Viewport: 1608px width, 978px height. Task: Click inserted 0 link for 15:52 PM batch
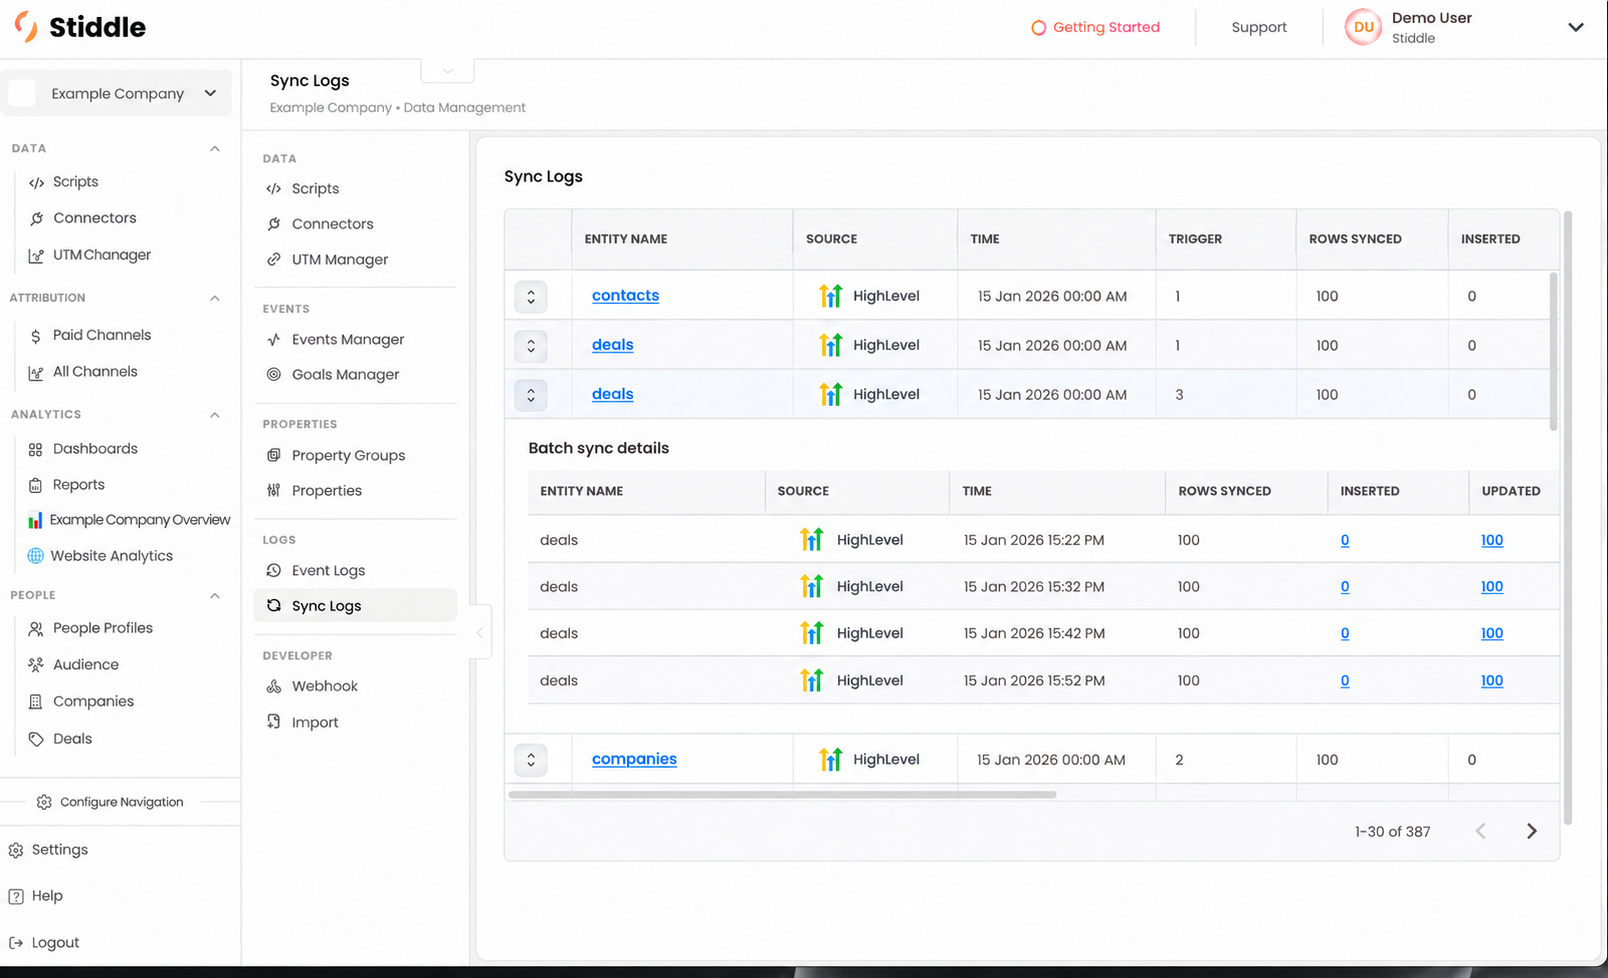click(x=1345, y=681)
